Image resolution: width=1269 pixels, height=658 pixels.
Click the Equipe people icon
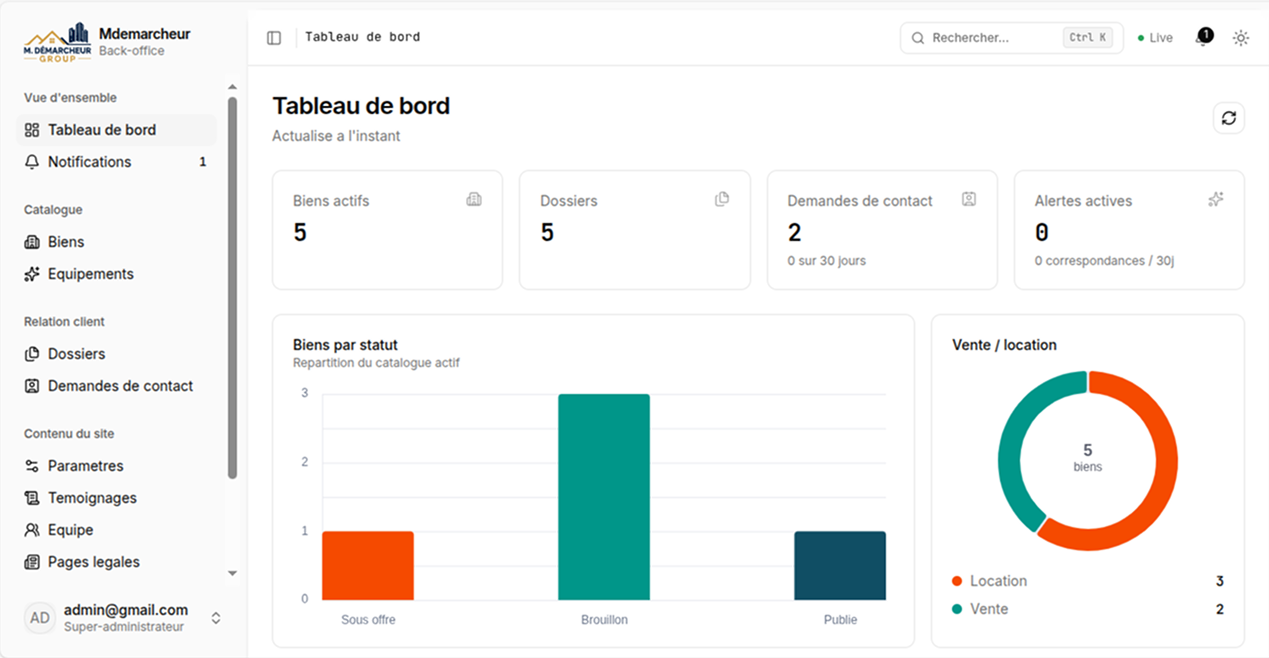[x=32, y=530]
